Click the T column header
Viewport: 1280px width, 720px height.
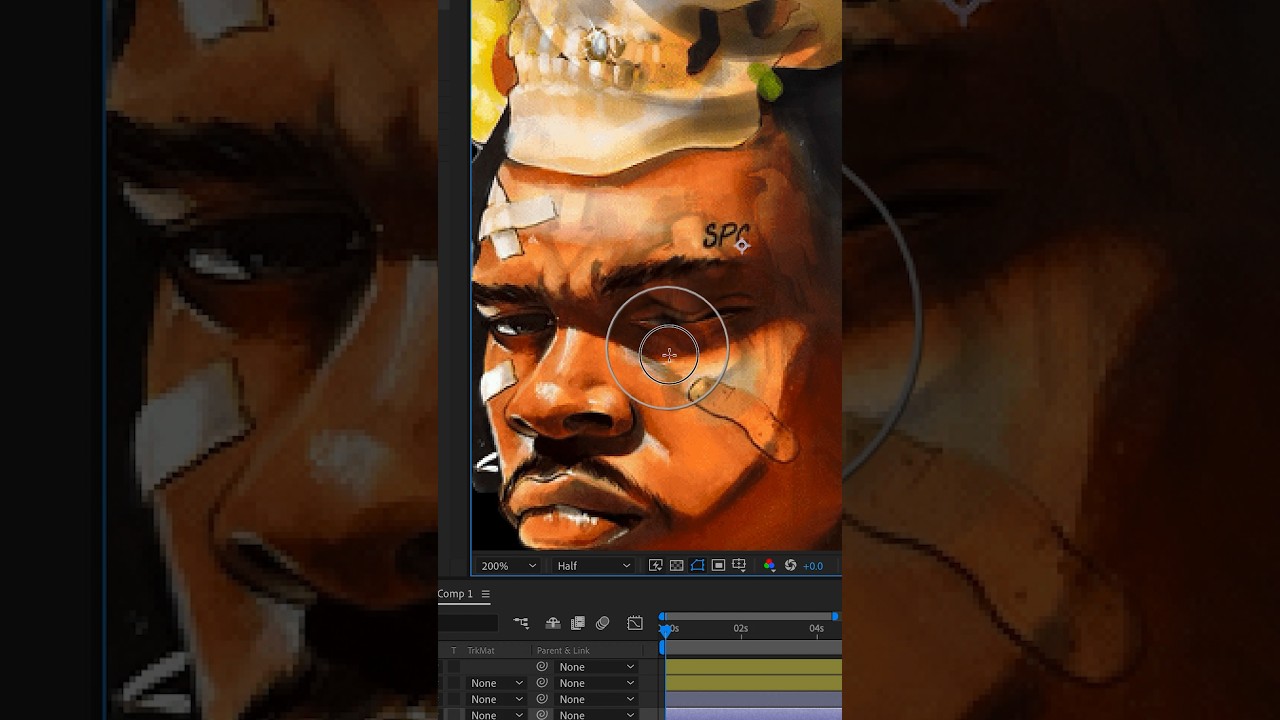pos(453,651)
